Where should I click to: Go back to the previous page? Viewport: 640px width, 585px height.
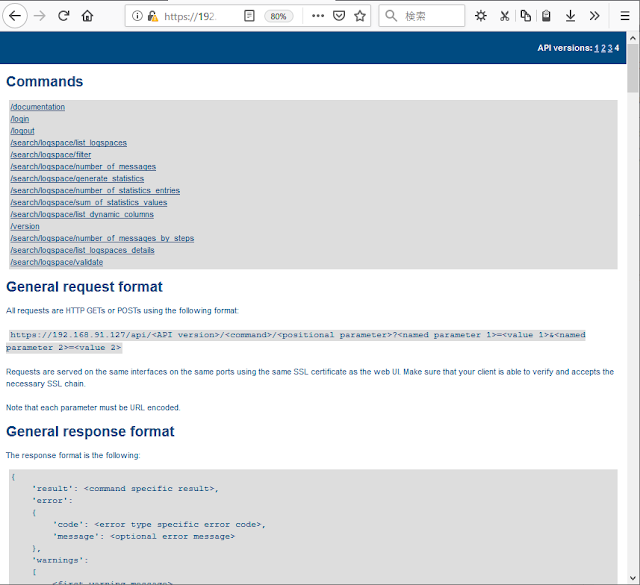coord(15,16)
